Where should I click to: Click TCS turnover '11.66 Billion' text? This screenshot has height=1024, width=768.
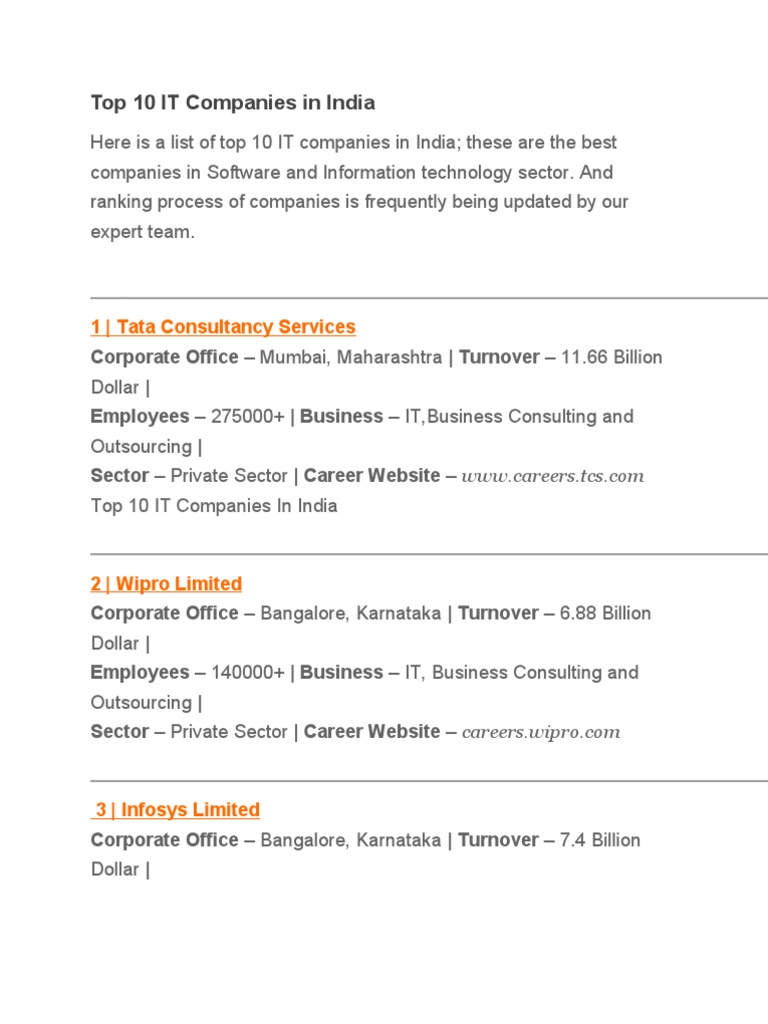pyautogui.click(x=612, y=357)
